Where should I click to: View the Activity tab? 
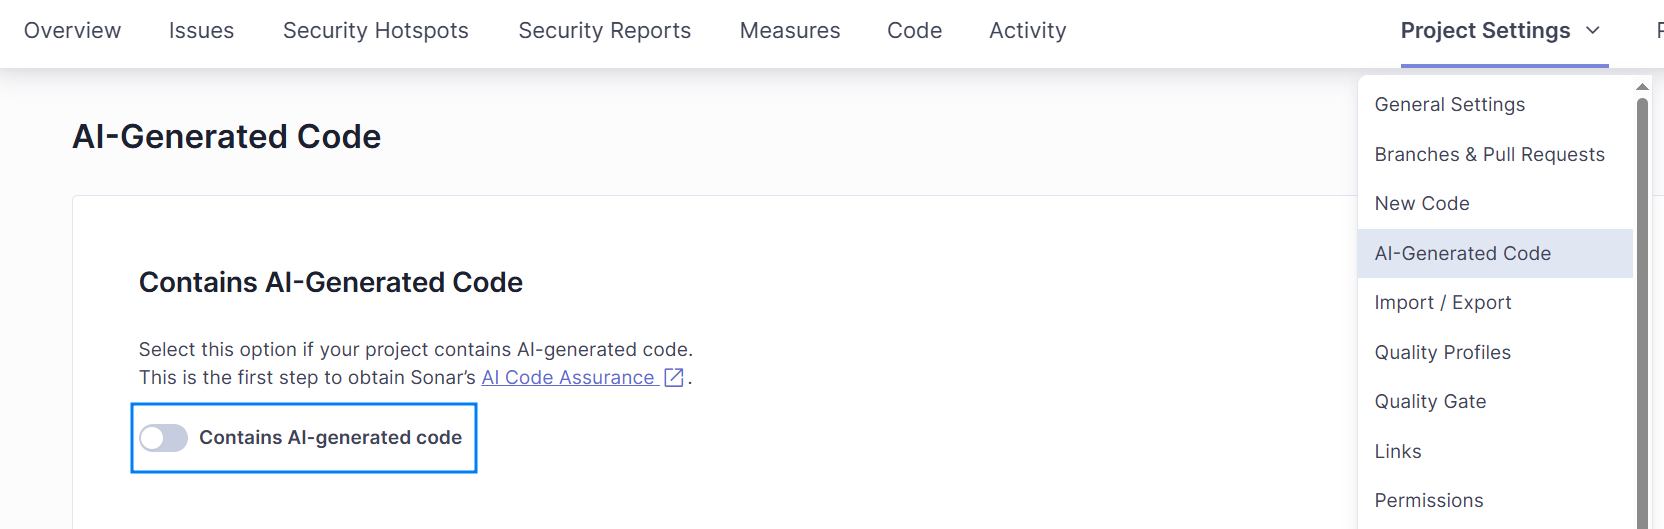(1027, 31)
